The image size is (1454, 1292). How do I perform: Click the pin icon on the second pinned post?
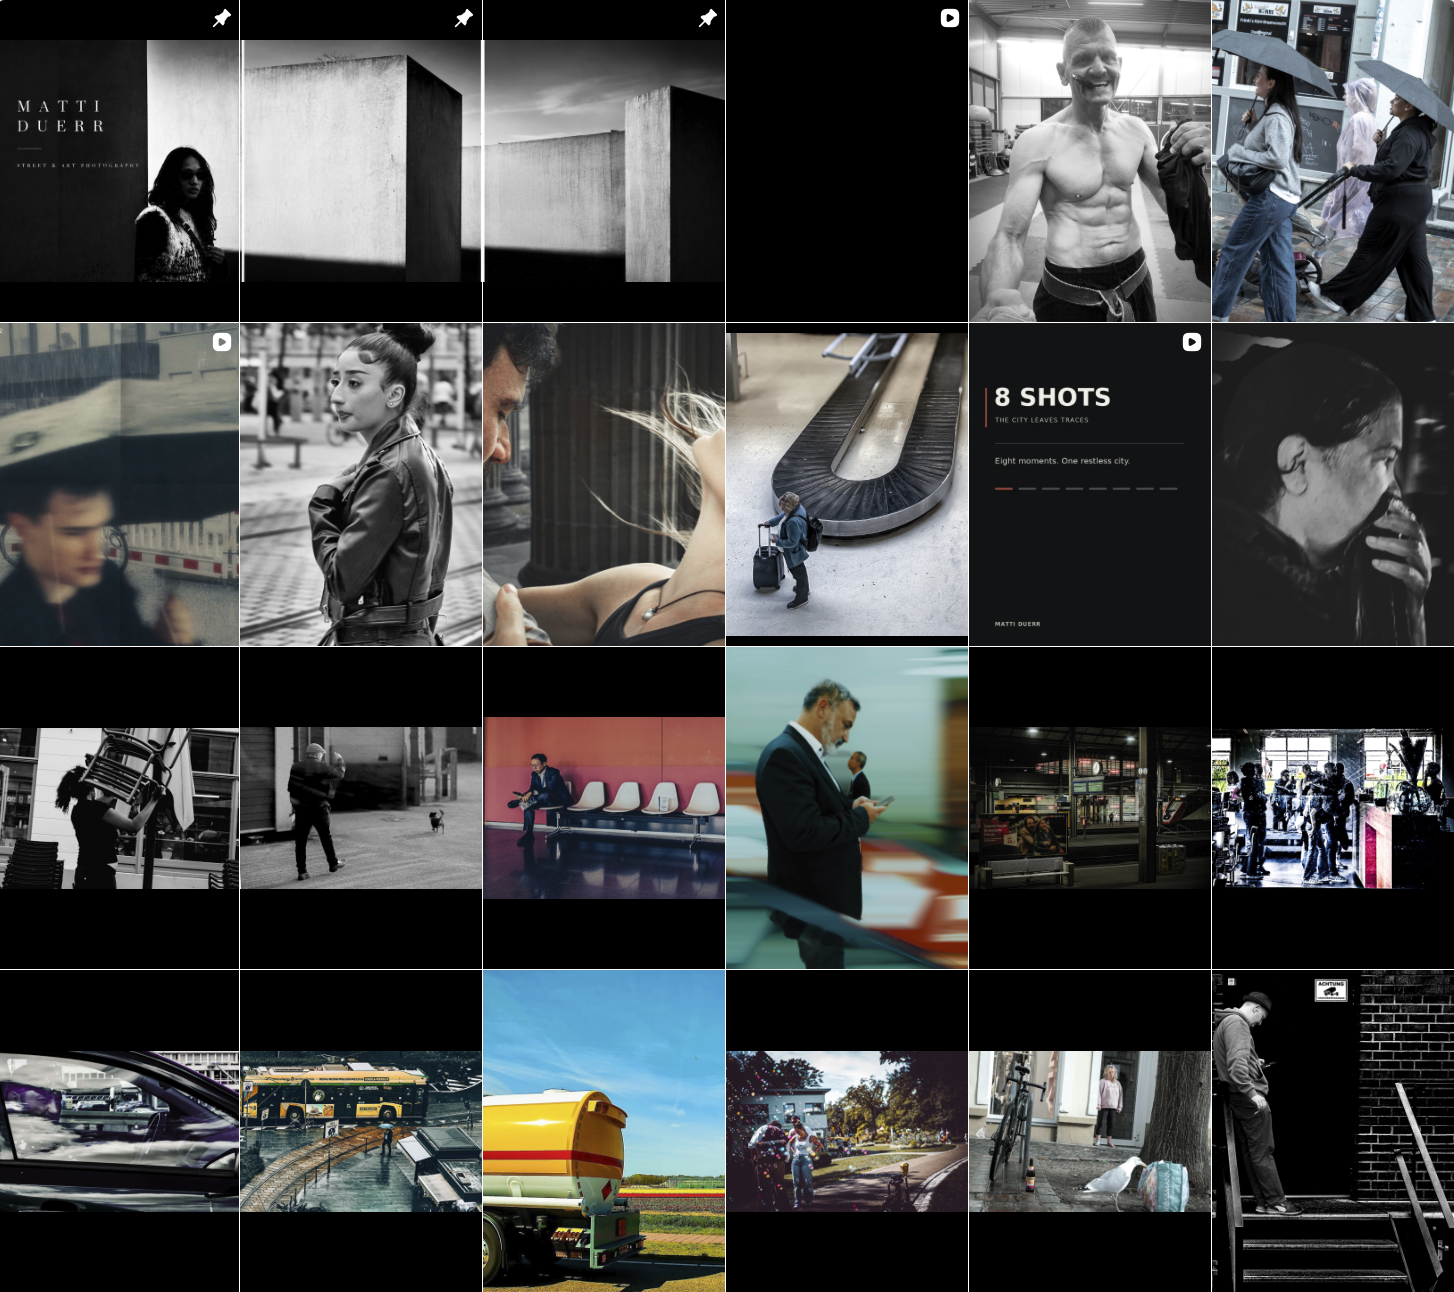[464, 18]
